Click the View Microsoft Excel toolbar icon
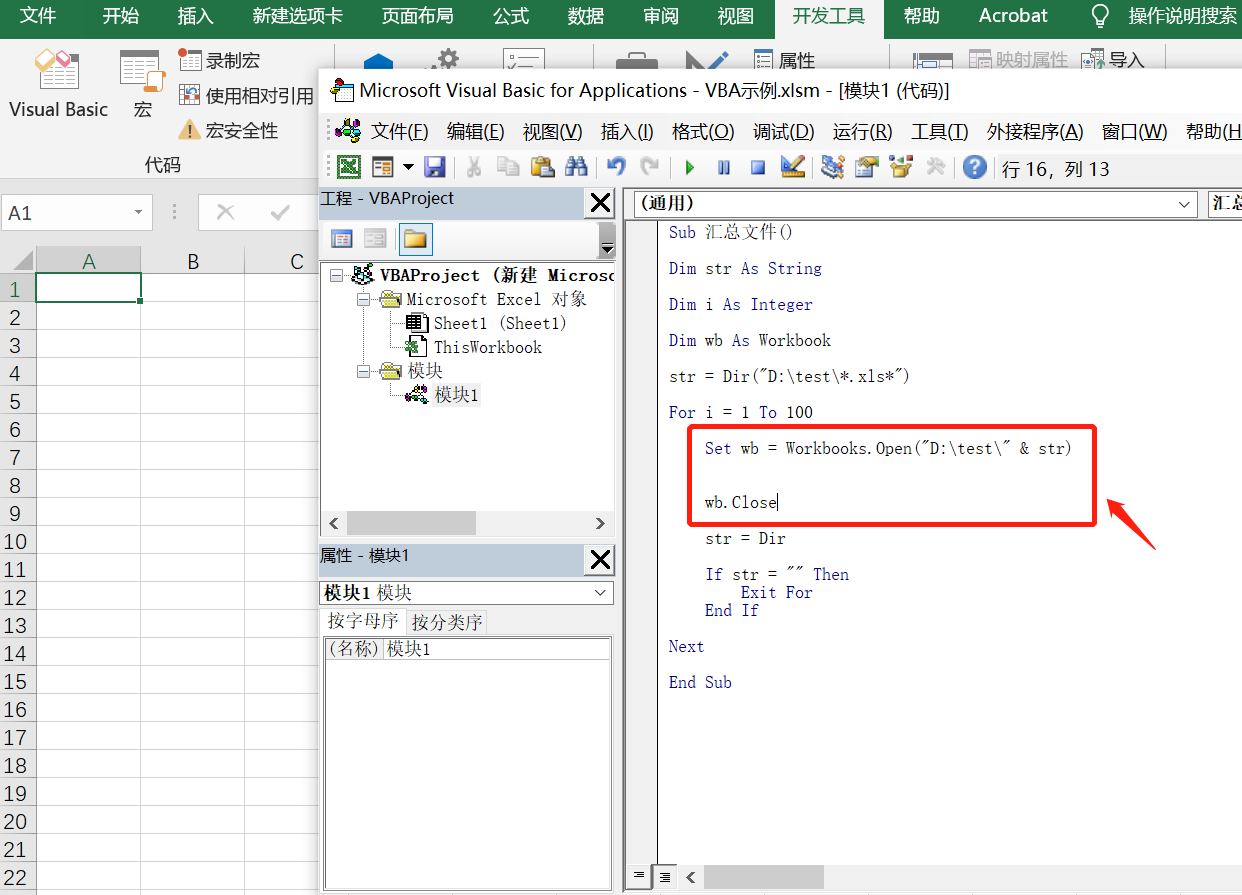 349,167
